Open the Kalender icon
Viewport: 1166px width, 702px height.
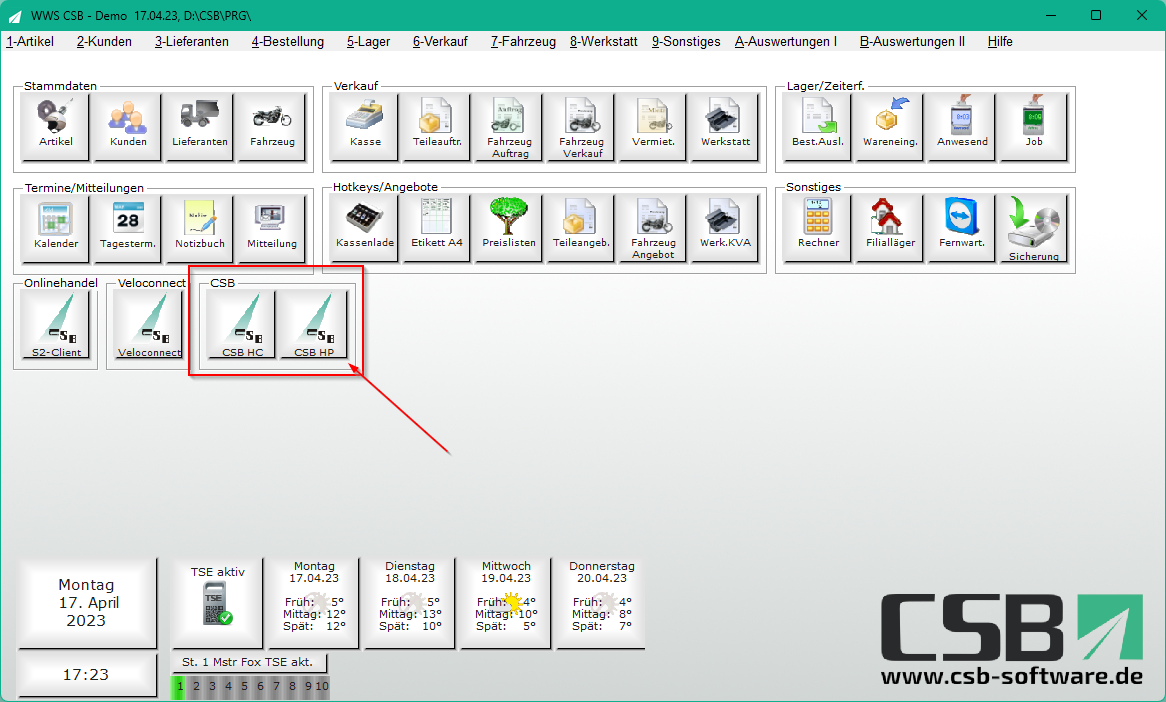click(x=56, y=228)
